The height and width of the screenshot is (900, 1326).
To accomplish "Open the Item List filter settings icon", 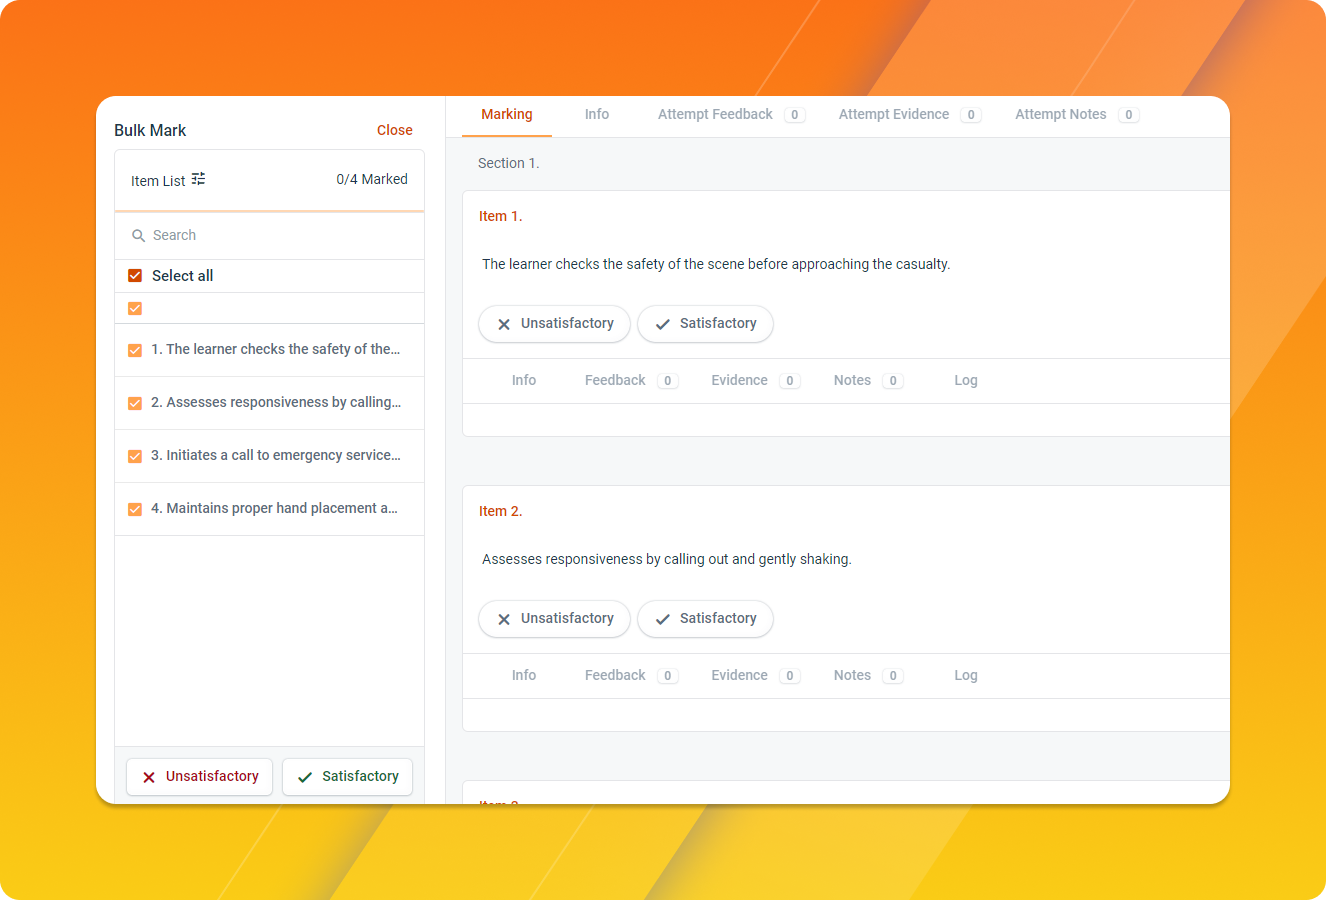I will [198, 179].
